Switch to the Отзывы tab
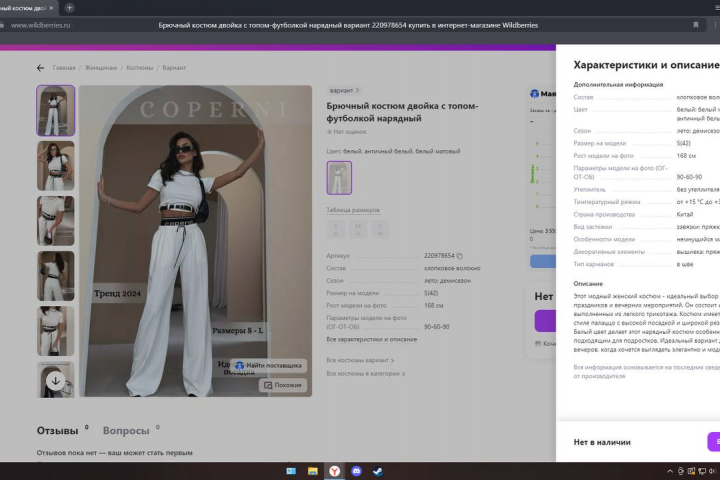720x480 pixels. tap(57, 431)
